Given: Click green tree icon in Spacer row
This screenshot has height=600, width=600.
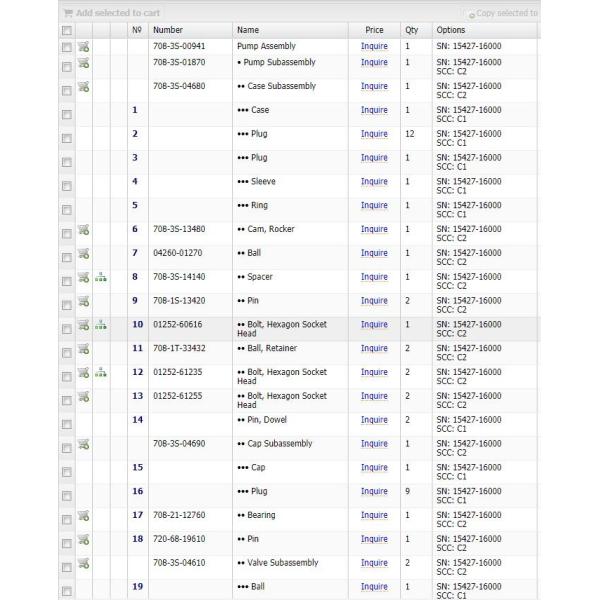Looking at the screenshot, I should coord(101,278).
